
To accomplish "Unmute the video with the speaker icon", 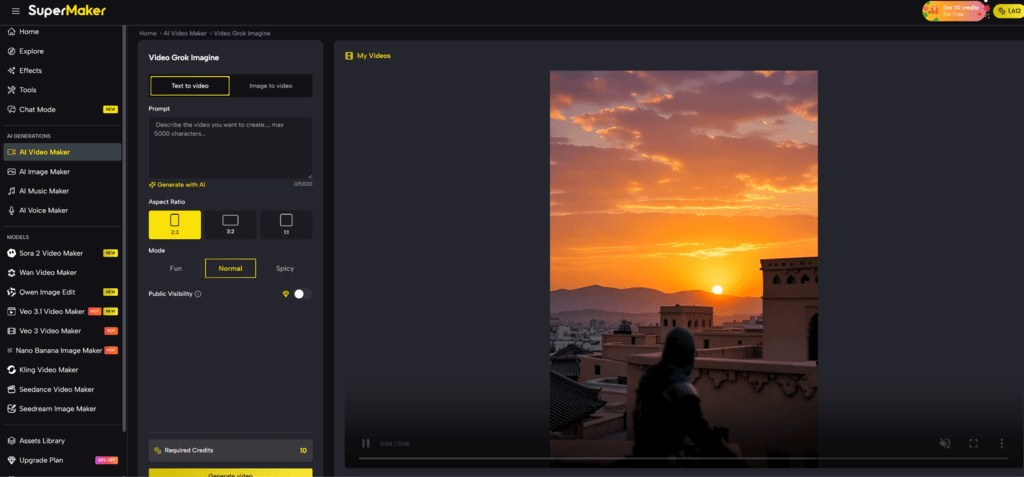I will coord(945,443).
